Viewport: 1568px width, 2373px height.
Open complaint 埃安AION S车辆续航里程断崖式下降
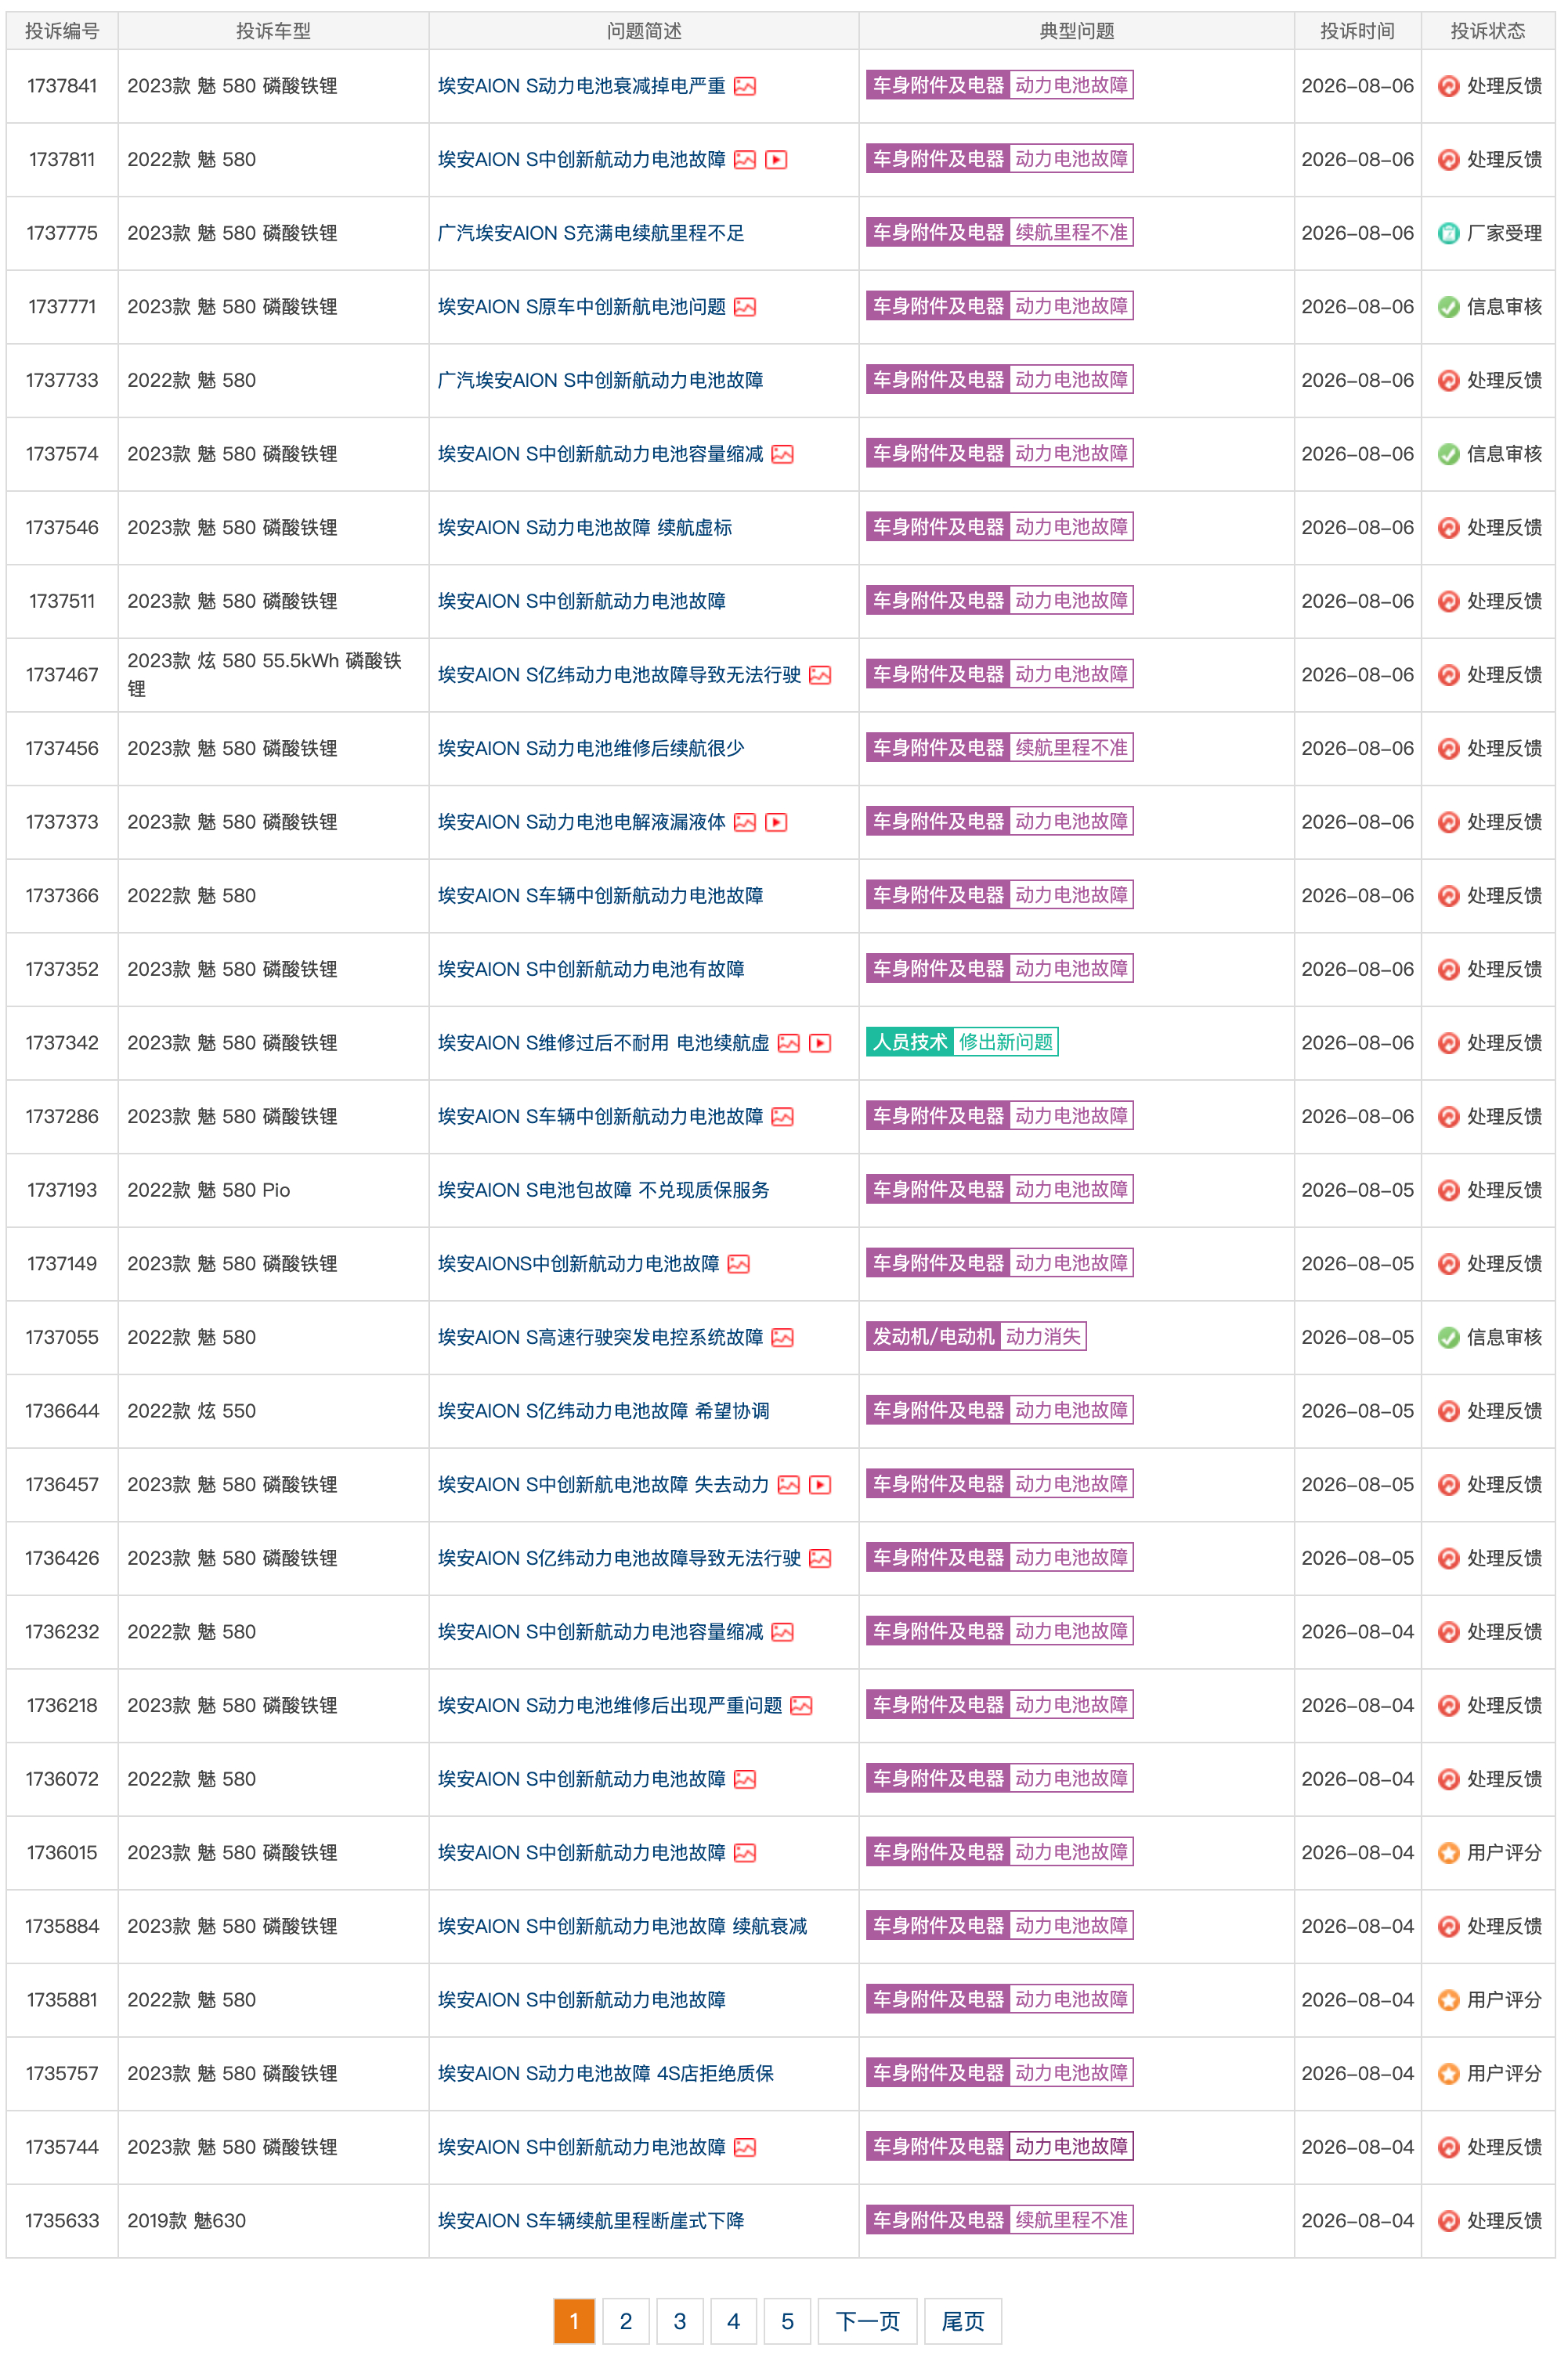click(591, 2221)
